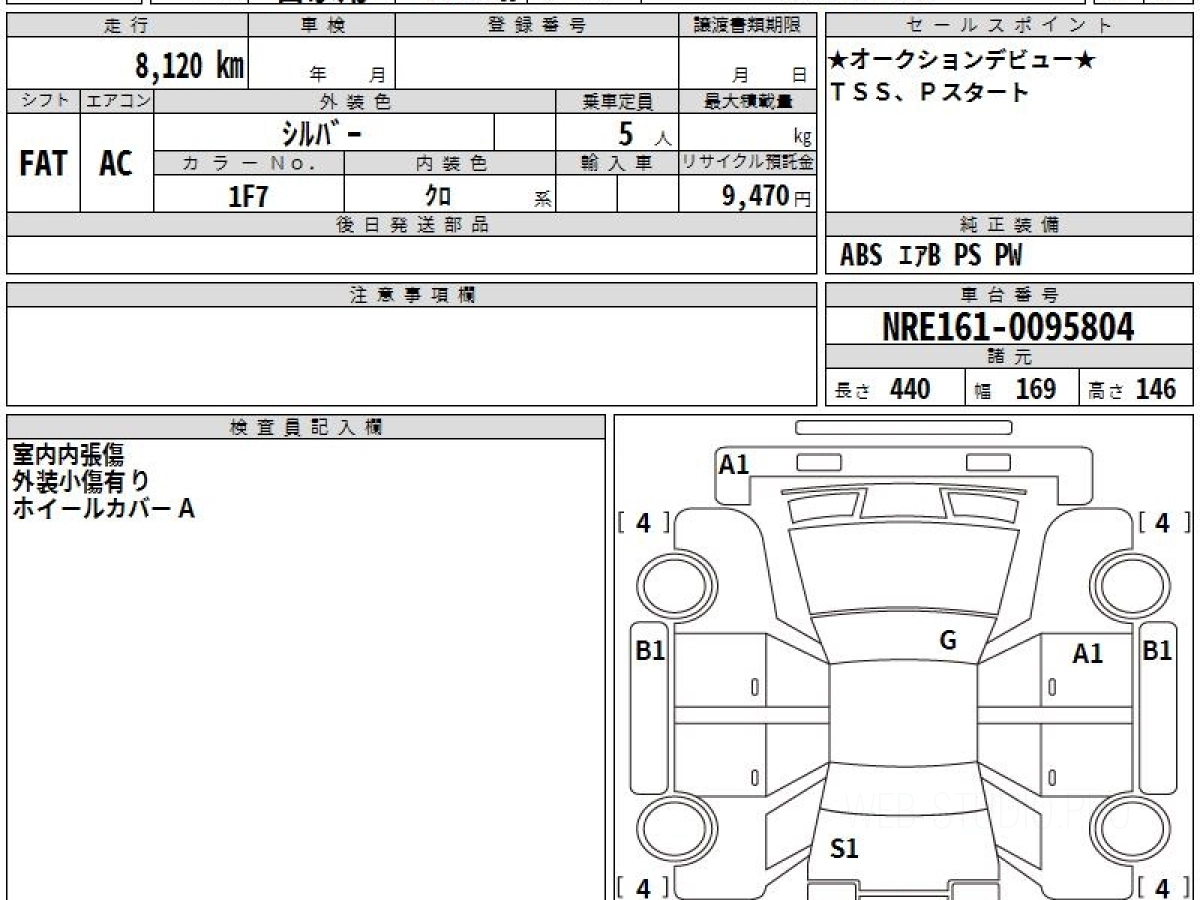Select the FAT shift cell

pyautogui.click(x=43, y=163)
